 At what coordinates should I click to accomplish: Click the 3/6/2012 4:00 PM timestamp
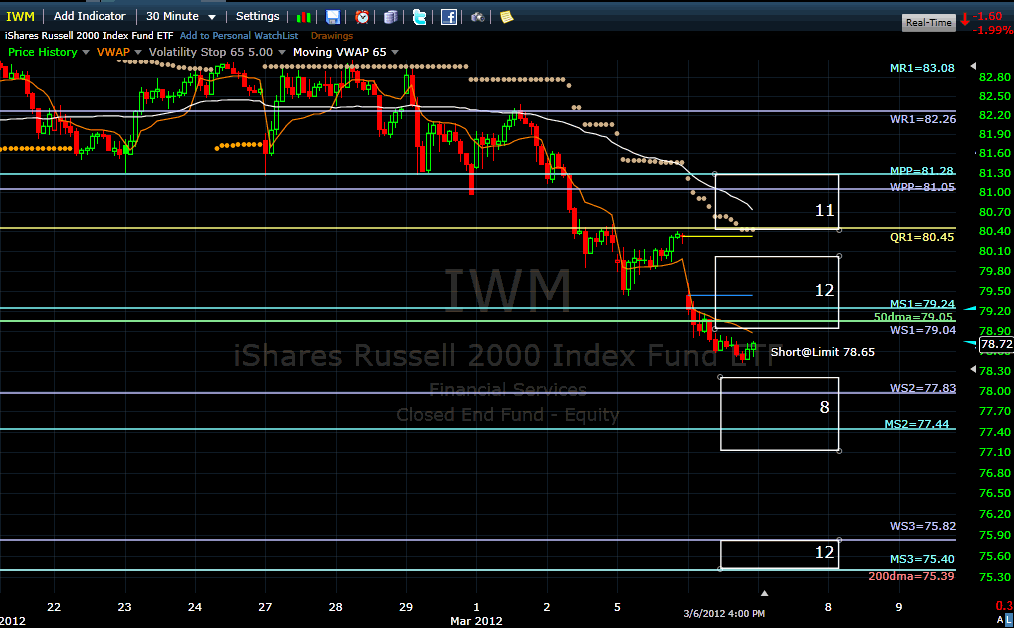[724, 613]
